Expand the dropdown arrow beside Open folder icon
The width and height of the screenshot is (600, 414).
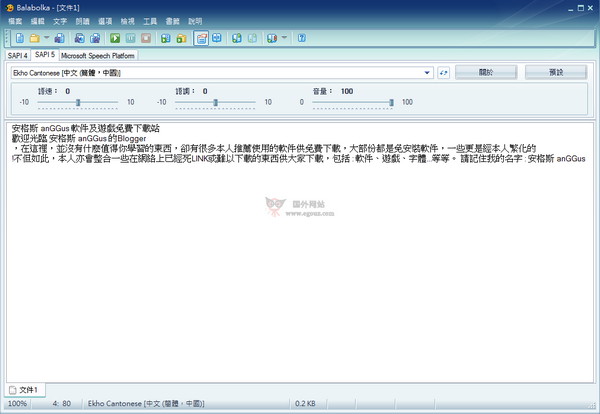point(47,37)
